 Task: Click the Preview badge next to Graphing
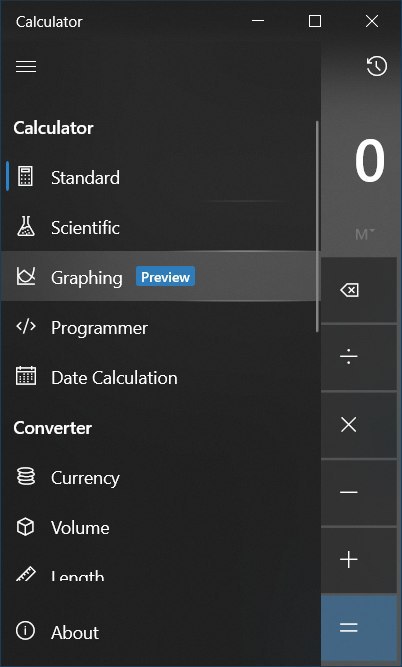[165, 276]
